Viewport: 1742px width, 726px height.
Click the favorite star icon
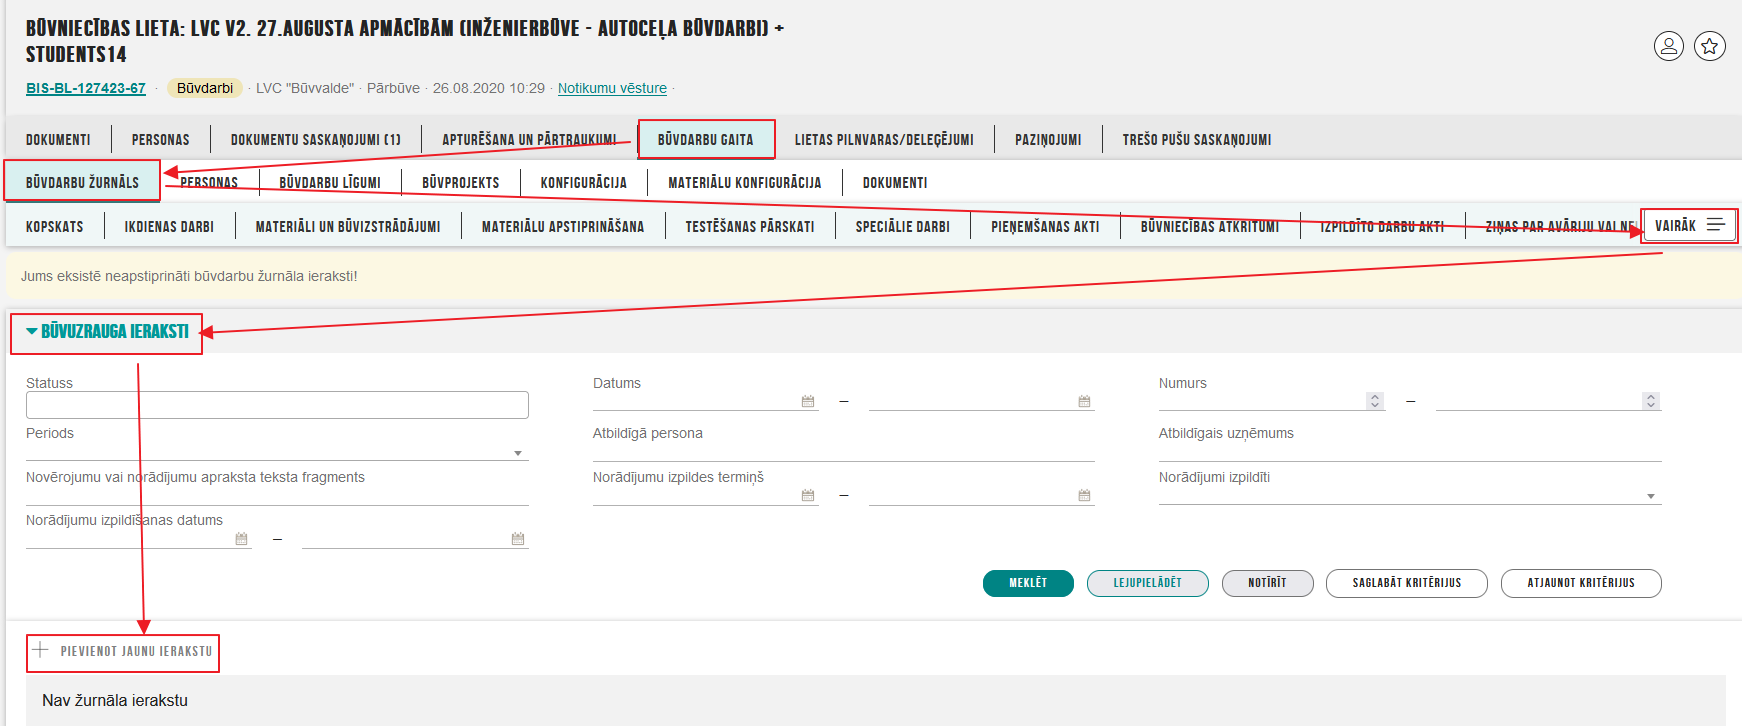coord(1710,46)
